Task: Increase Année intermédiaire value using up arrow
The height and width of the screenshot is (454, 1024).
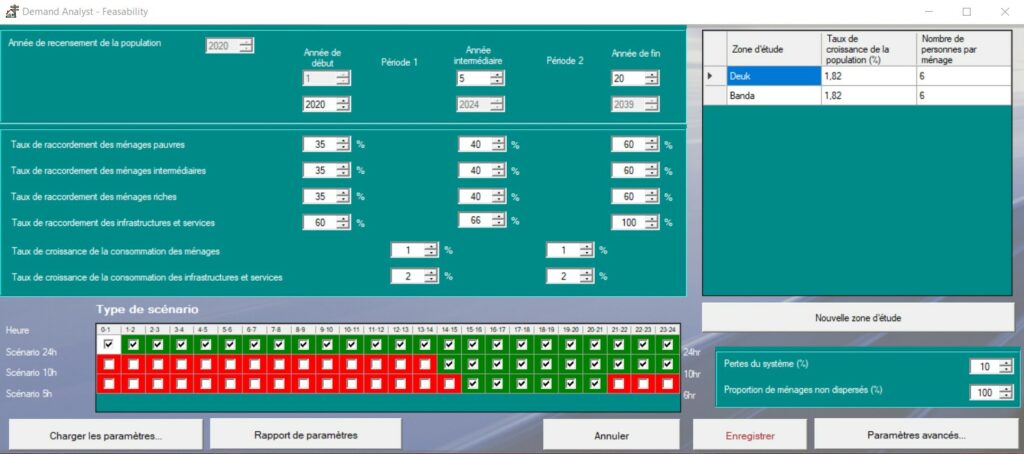Action: point(496,74)
